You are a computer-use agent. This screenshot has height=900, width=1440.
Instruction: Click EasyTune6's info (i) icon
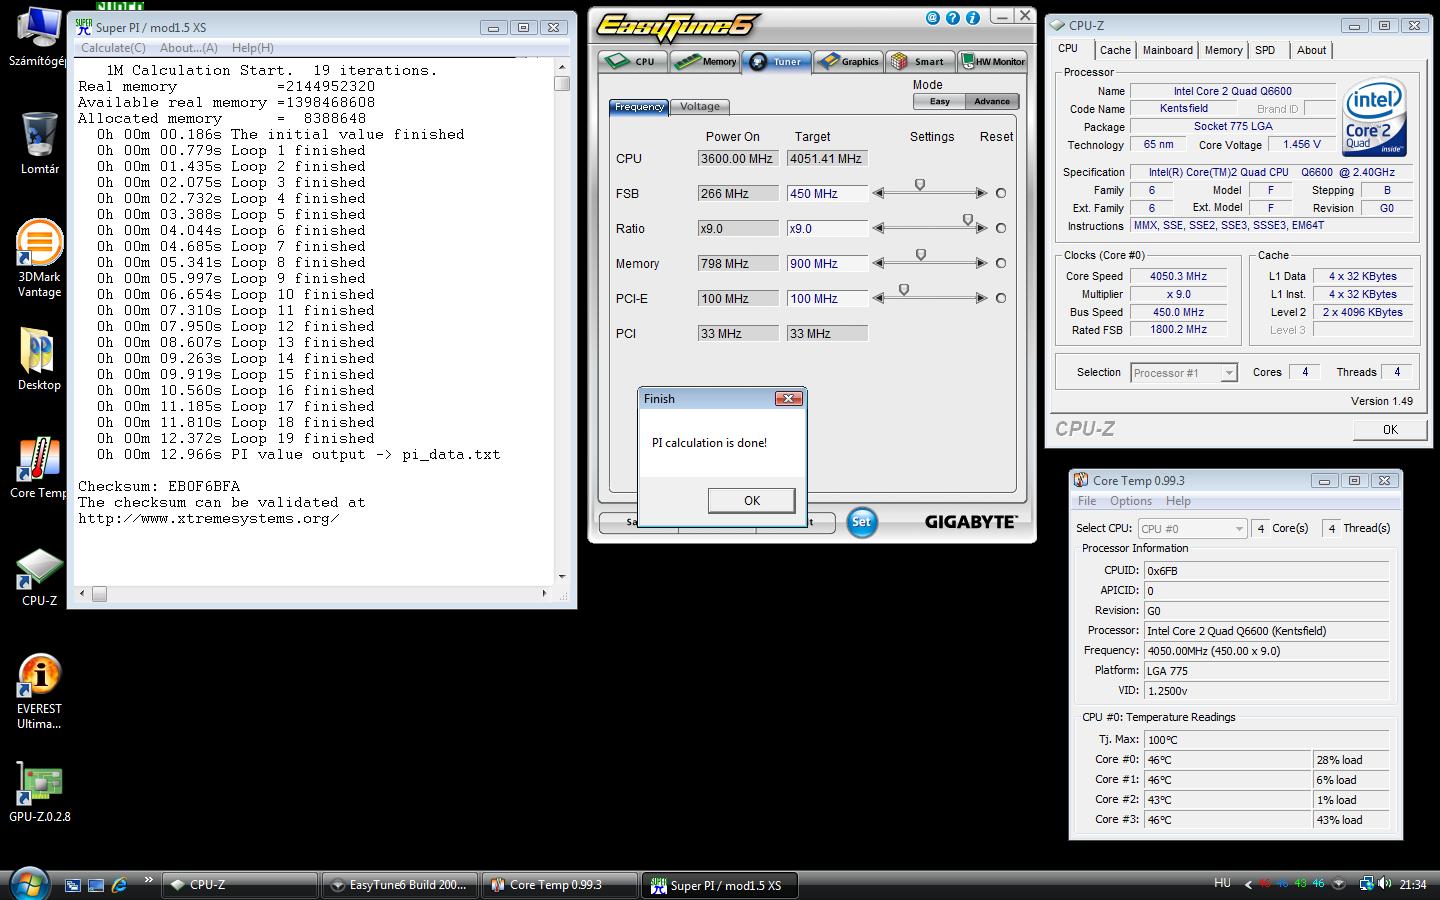point(972,17)
